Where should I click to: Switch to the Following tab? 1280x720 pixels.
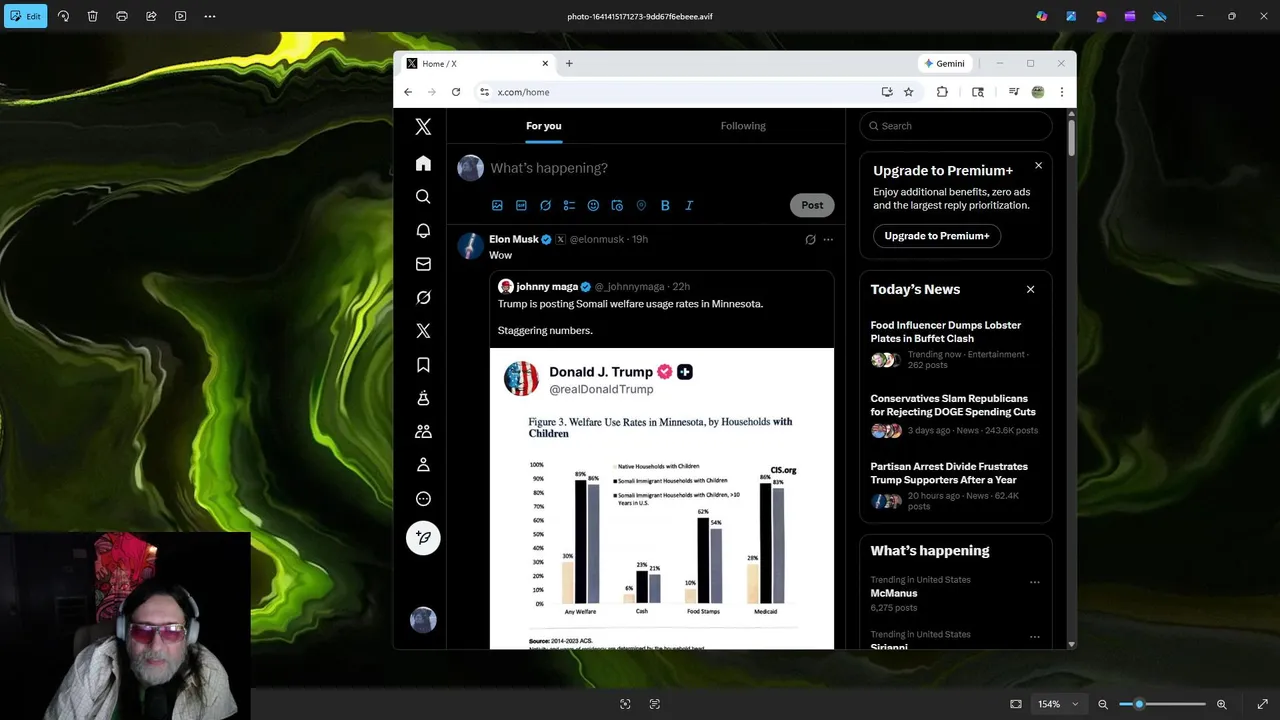point(743,126)
